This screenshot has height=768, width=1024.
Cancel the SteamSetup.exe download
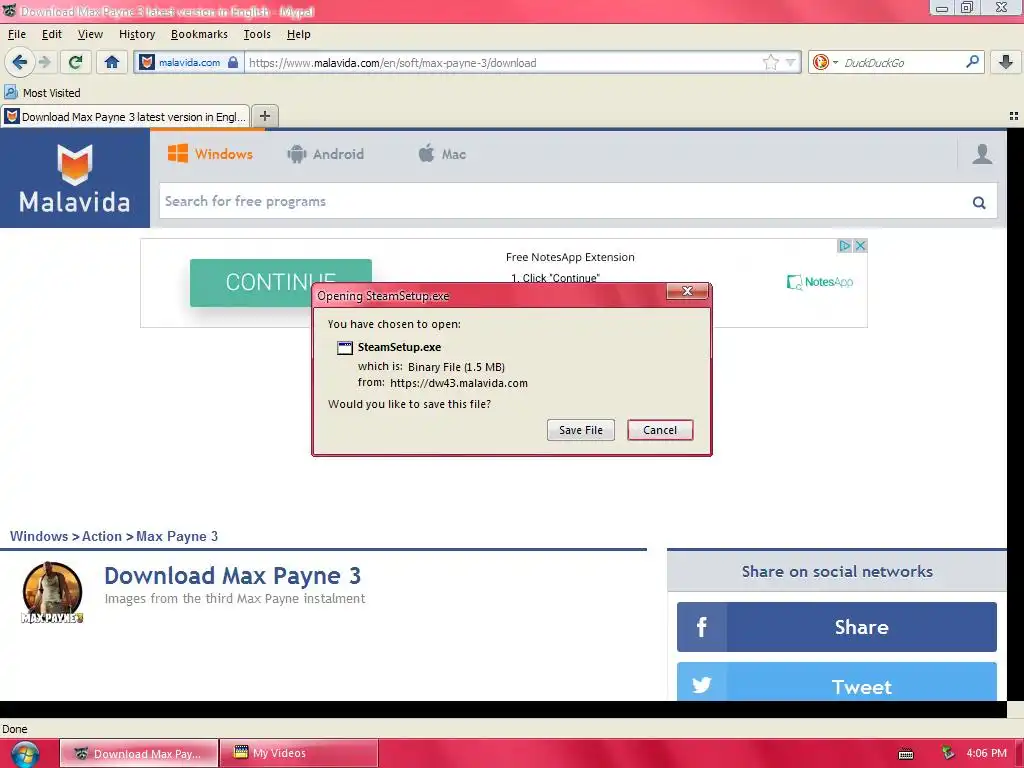[x=660, y=430]
